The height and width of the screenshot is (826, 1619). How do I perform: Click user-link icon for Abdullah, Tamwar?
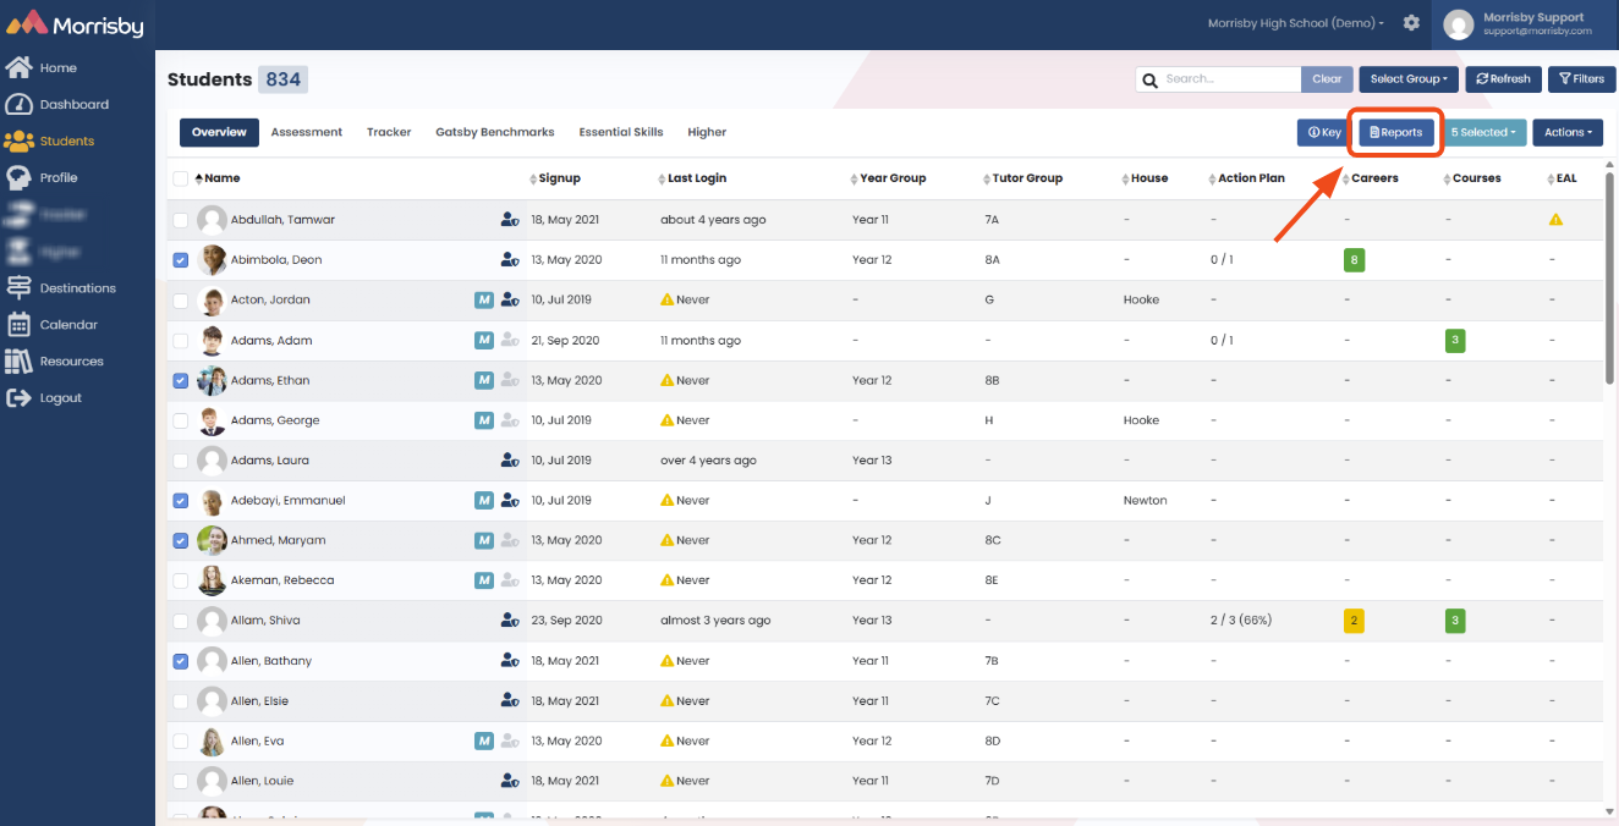tap(510, 219)
